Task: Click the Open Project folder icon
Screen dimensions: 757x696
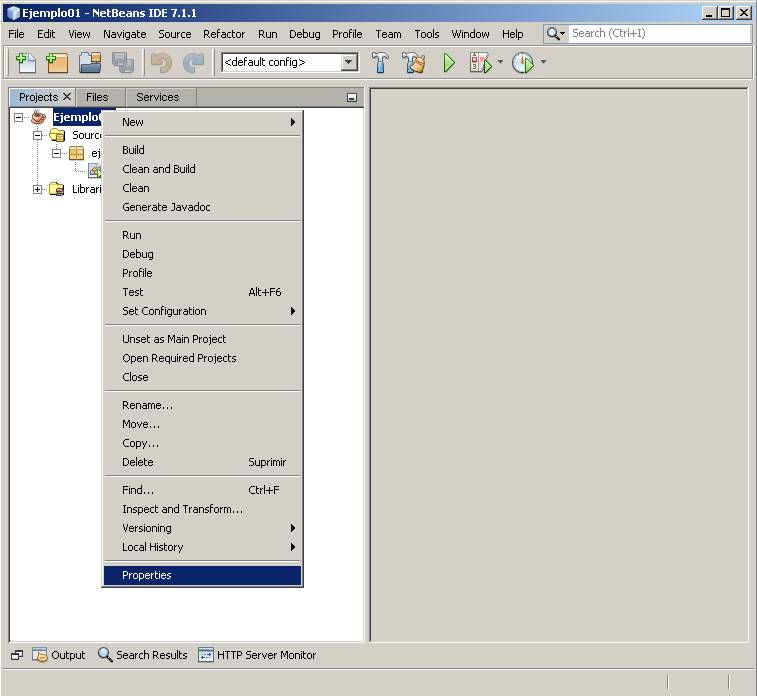Action: coord(90,63)
